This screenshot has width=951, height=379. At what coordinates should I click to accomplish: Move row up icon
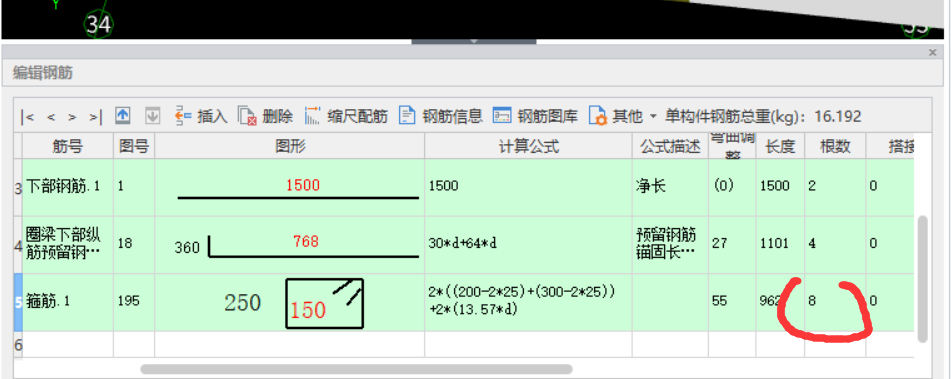(123, 115)
